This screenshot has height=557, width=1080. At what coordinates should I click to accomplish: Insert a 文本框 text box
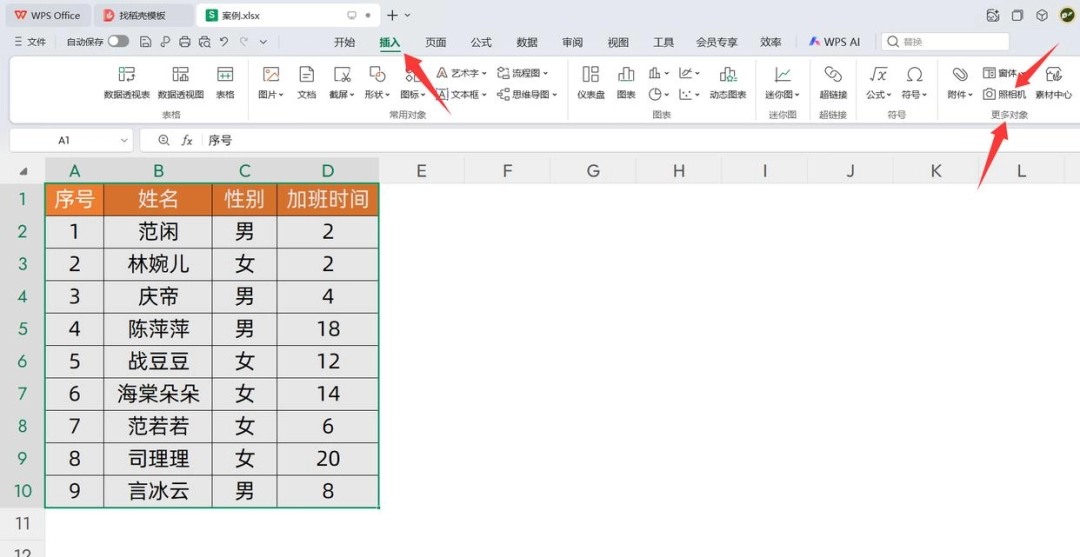click(x=462, y=94)
